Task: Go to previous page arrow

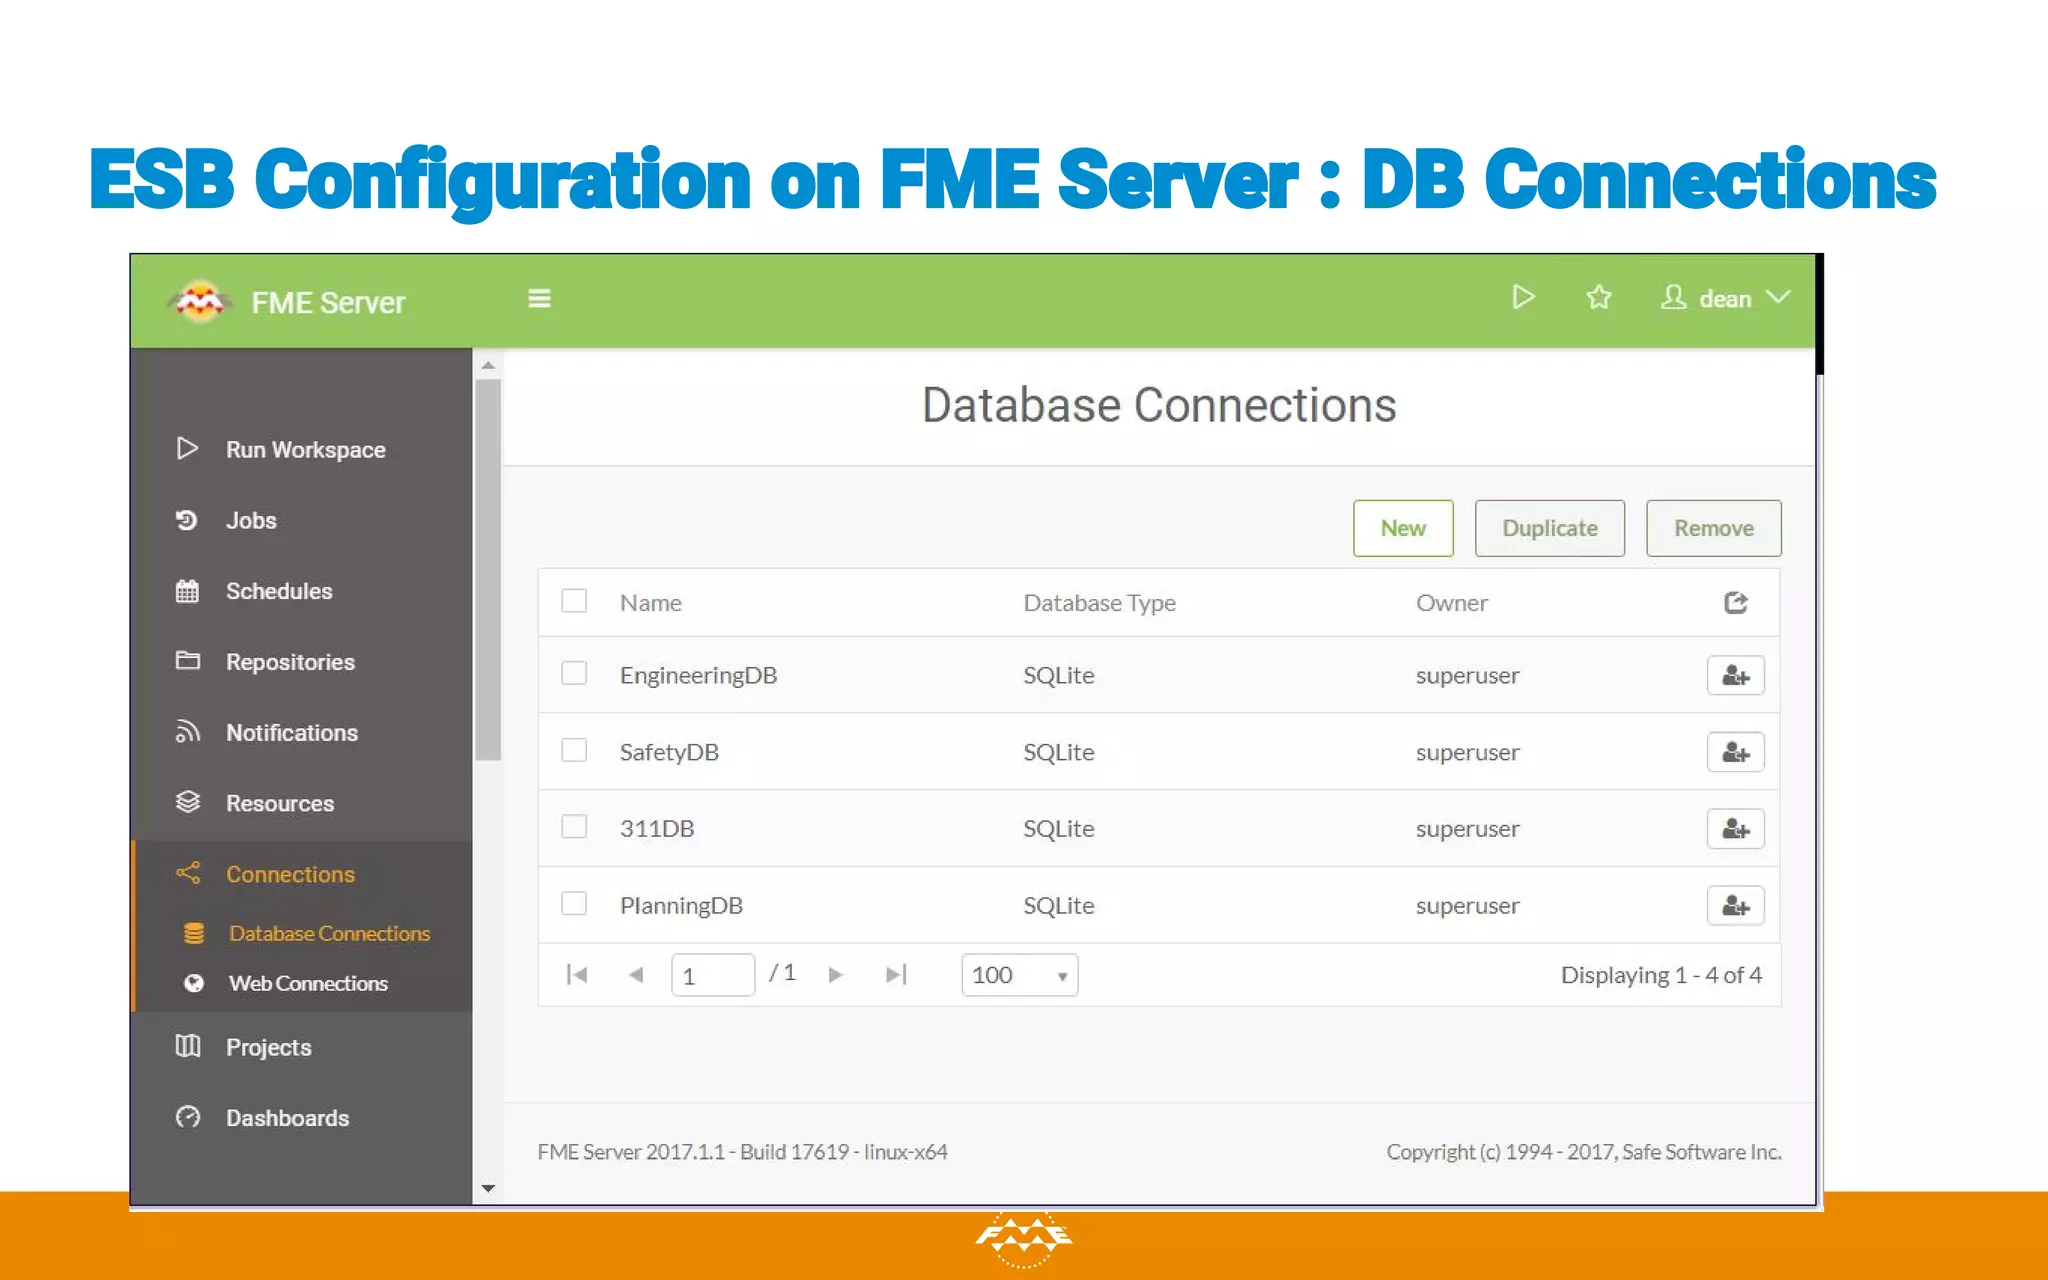Action: click(635, 974)
